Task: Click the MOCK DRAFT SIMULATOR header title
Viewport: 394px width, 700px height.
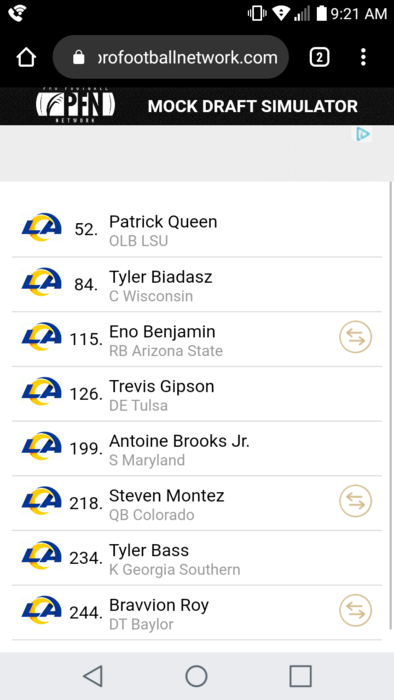Action: 253,106
